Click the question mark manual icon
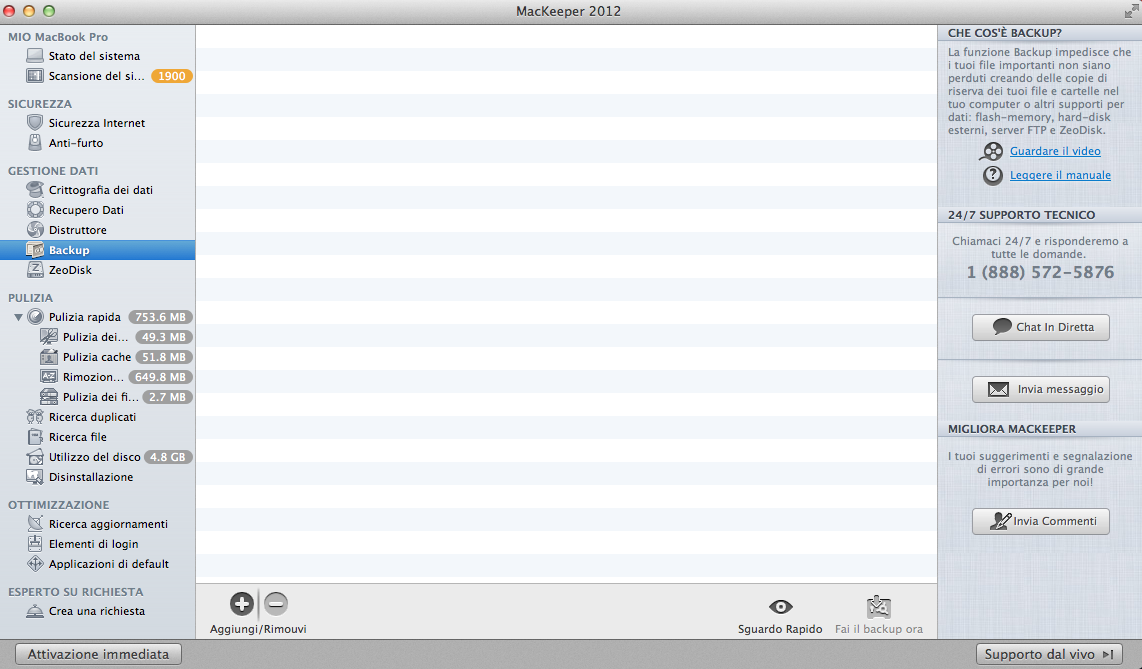This screenshot has width=1142, height=669. tap(992, 175)
